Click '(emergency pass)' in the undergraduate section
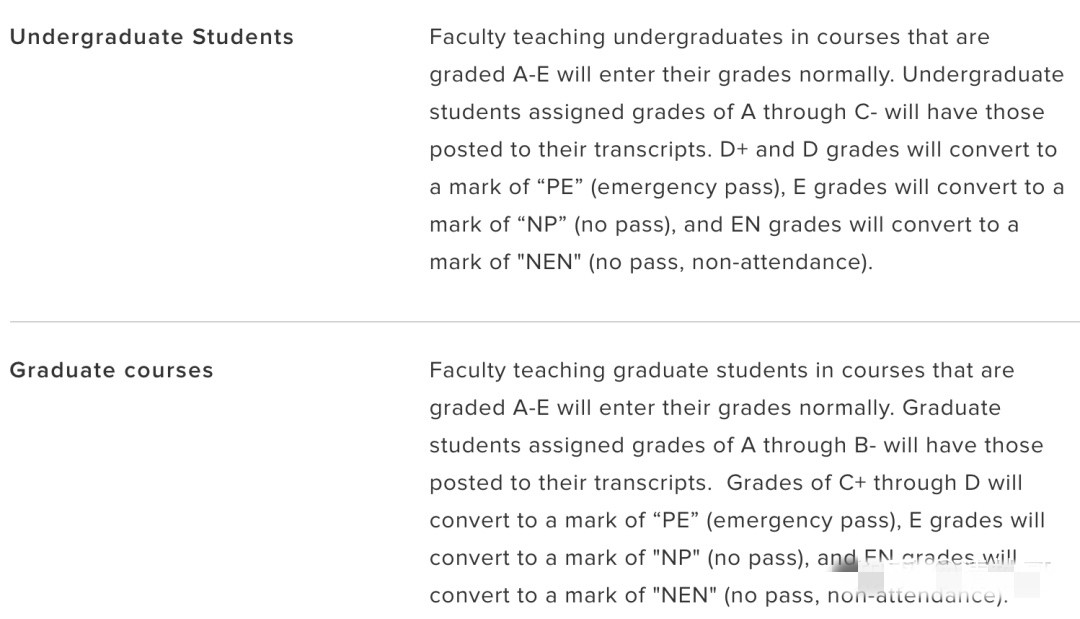Viewport: 1080px width, 619px height. click(x=687, y=187)
